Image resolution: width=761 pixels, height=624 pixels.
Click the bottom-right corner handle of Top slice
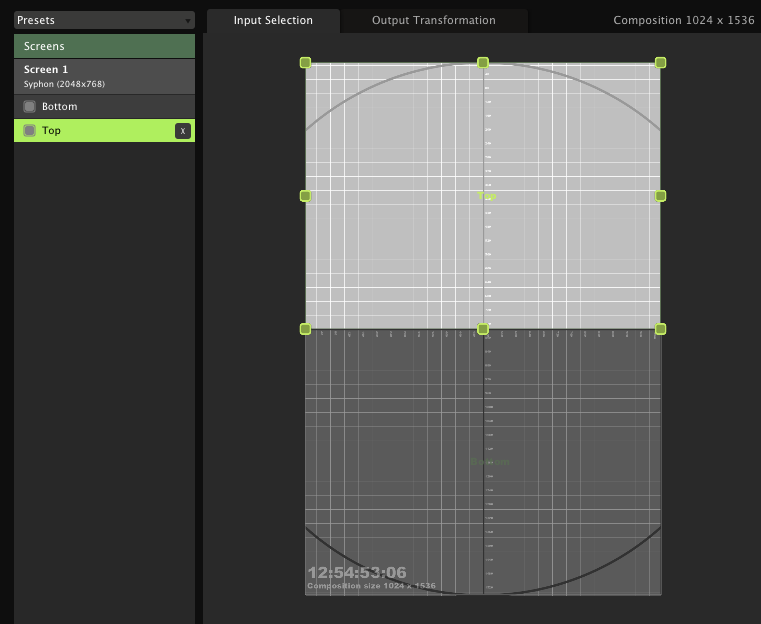tap(660, 329)
